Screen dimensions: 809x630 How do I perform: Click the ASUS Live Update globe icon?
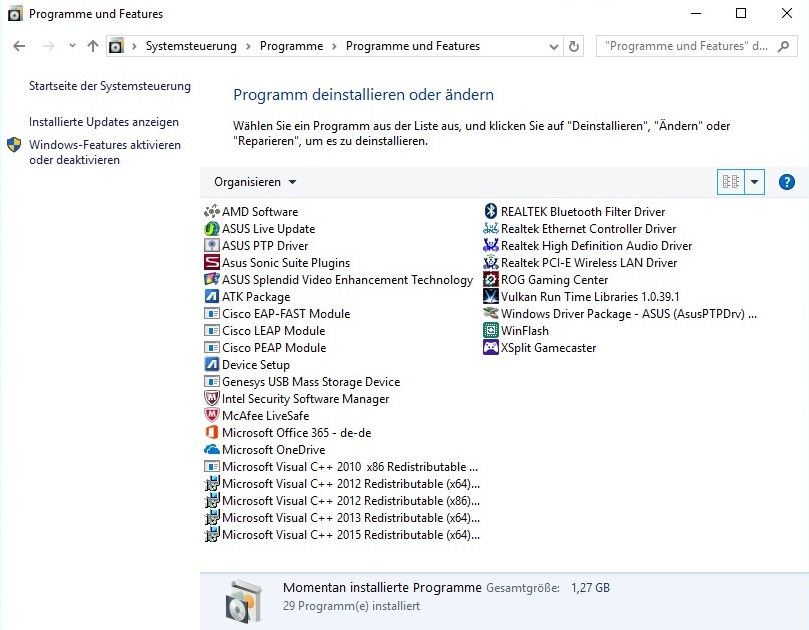tap(212, 229)
